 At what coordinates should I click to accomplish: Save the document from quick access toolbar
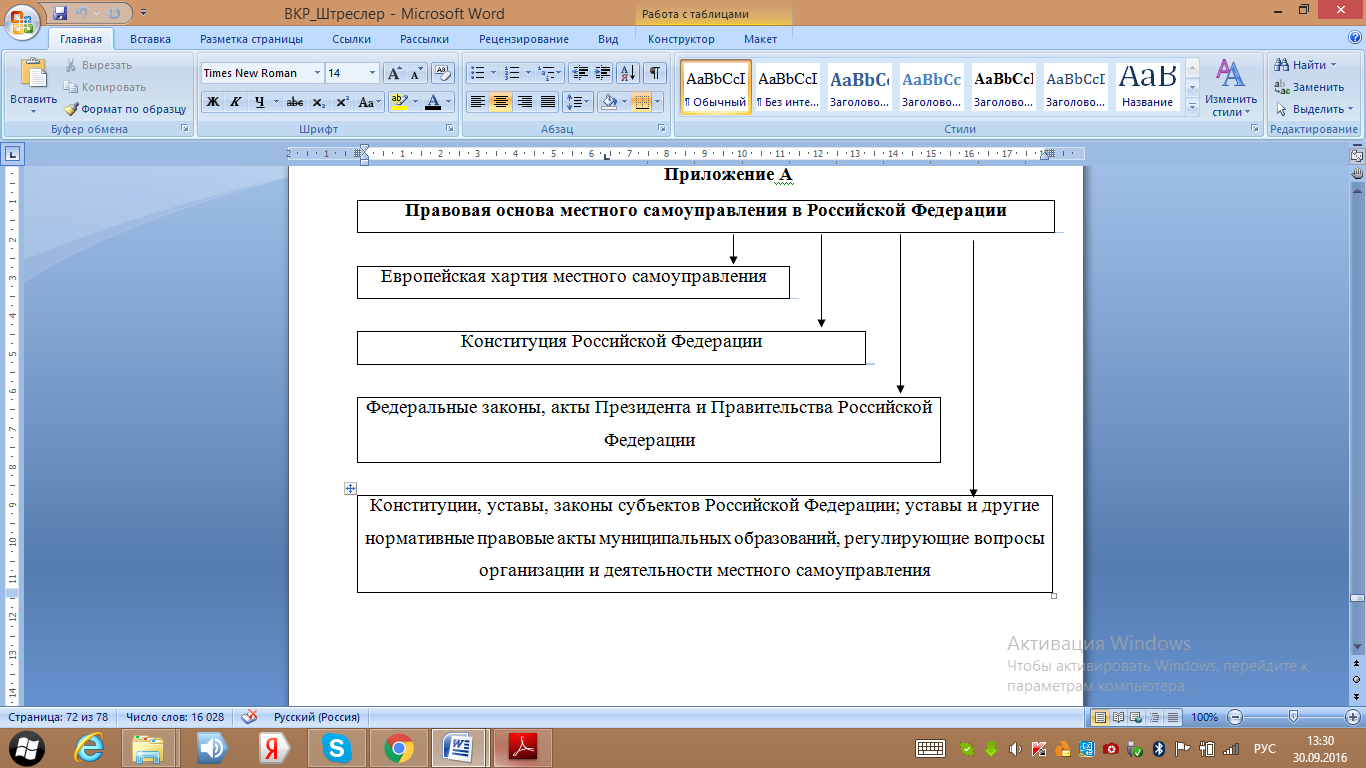pos(60,14)
